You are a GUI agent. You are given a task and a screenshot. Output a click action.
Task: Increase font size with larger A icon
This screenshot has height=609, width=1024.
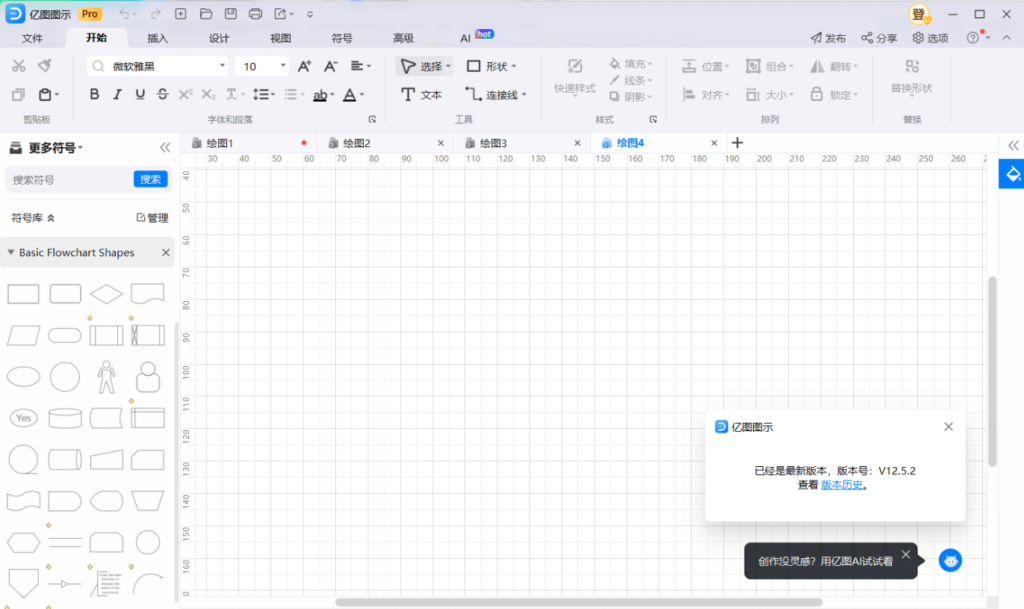coord(304,66)
